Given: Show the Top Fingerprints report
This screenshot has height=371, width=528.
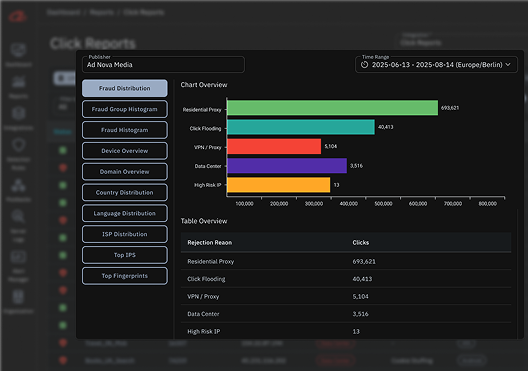Looking at the screenshot, I should pyautogui.click(x=125, y=276).
